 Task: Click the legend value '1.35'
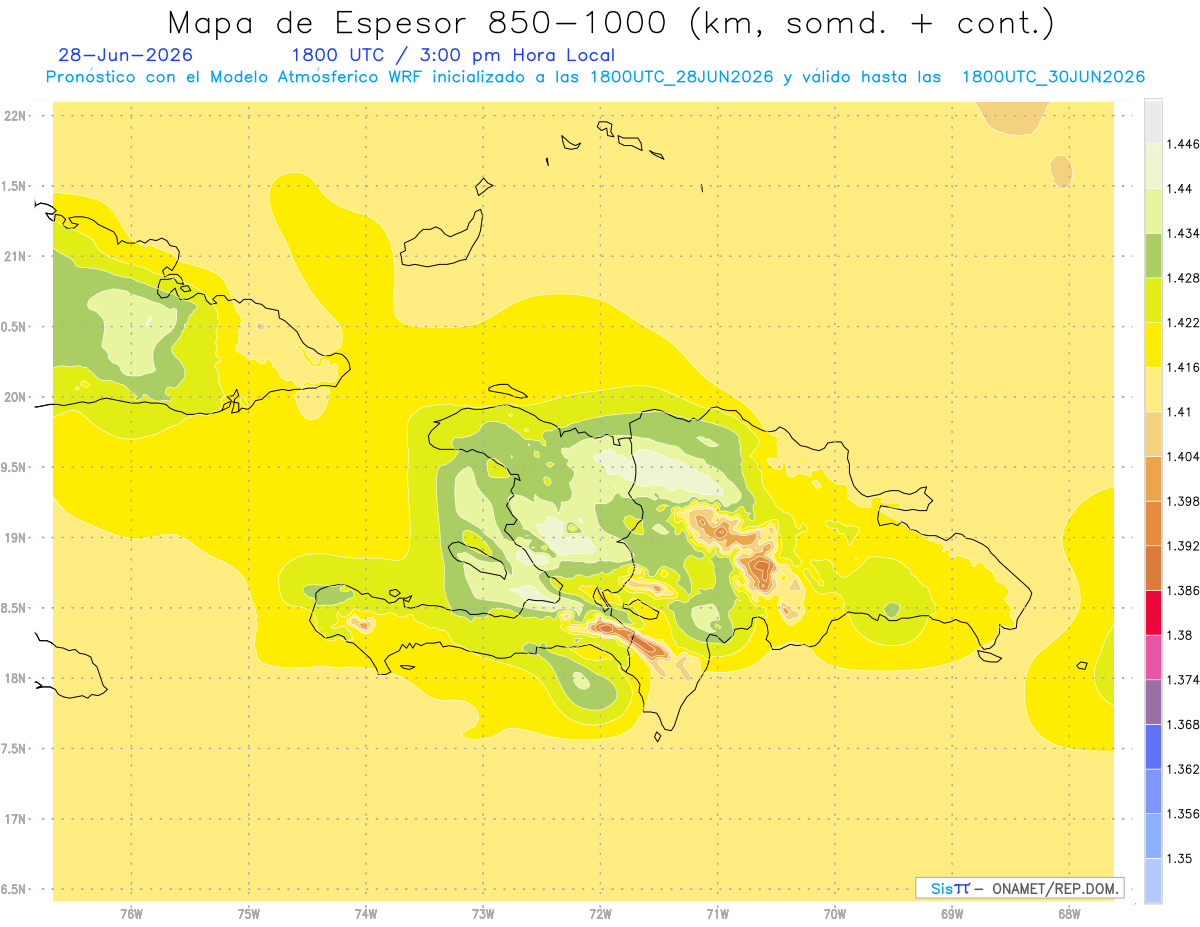[1181, 858]
